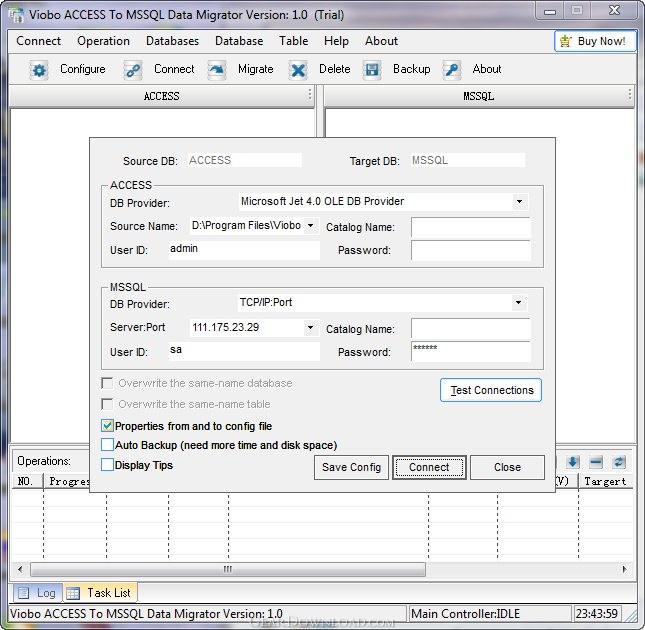The height and width of the screenshot is (630, 645).
Task: Click the ACCESS panel header
Action: pos(162,96)
